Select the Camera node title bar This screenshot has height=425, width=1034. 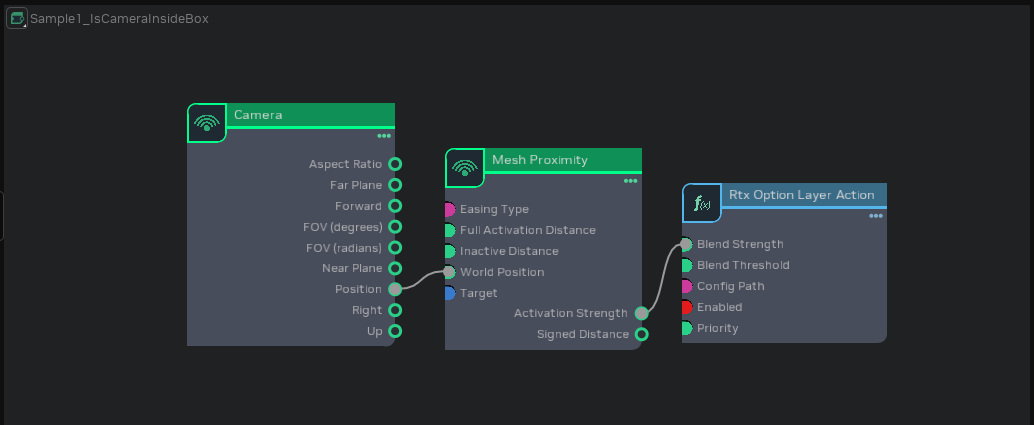coord(310,115)
